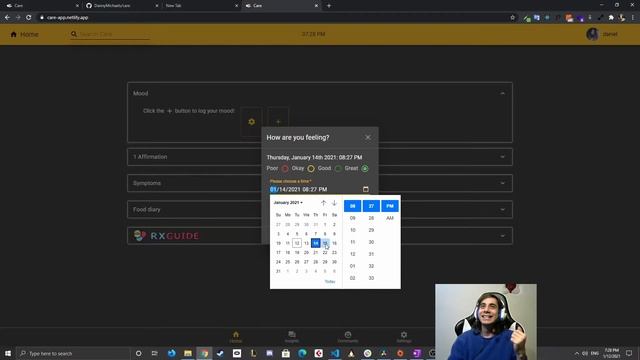640x360 pixels.
Task: Select PM in the time picker
Action: click(390, 206)
